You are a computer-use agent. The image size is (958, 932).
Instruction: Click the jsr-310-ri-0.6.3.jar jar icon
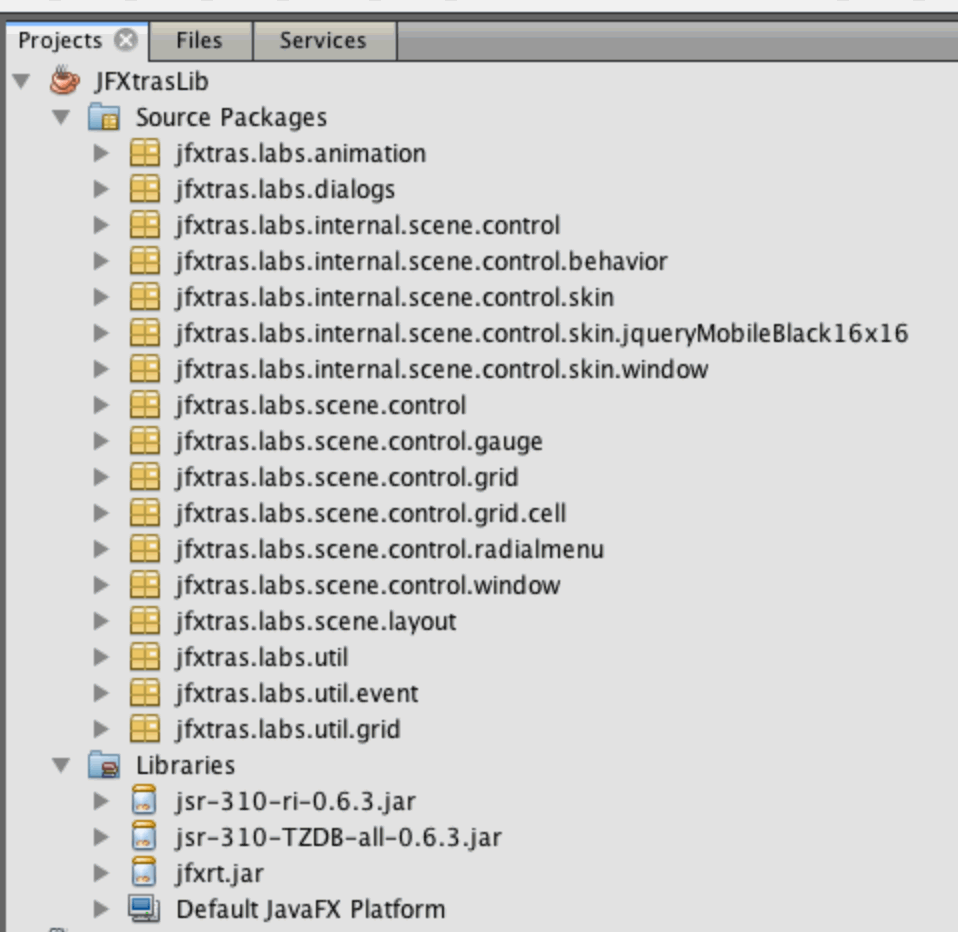pos(145,802)
